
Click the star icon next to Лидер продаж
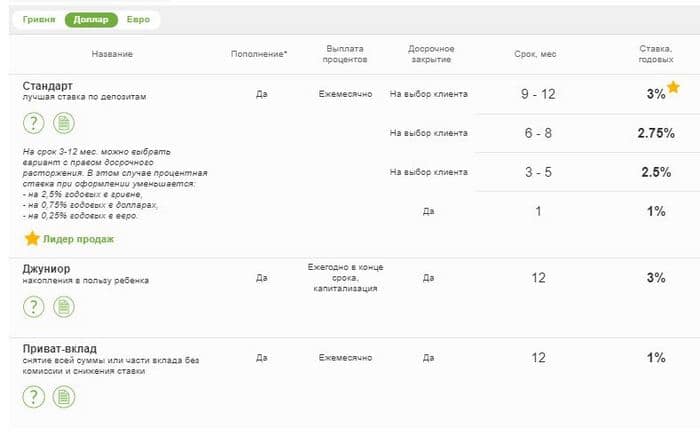tap(32, 239)
